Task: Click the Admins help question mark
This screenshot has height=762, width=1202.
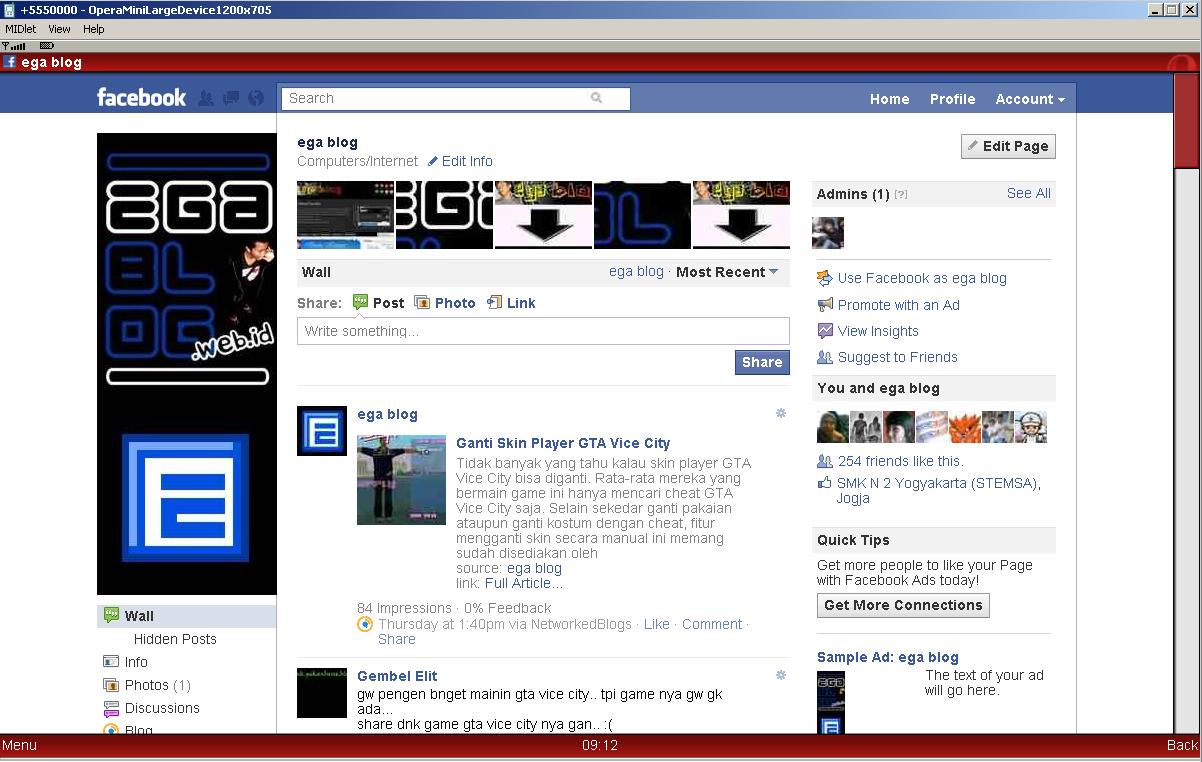Action: pos(901,194)
